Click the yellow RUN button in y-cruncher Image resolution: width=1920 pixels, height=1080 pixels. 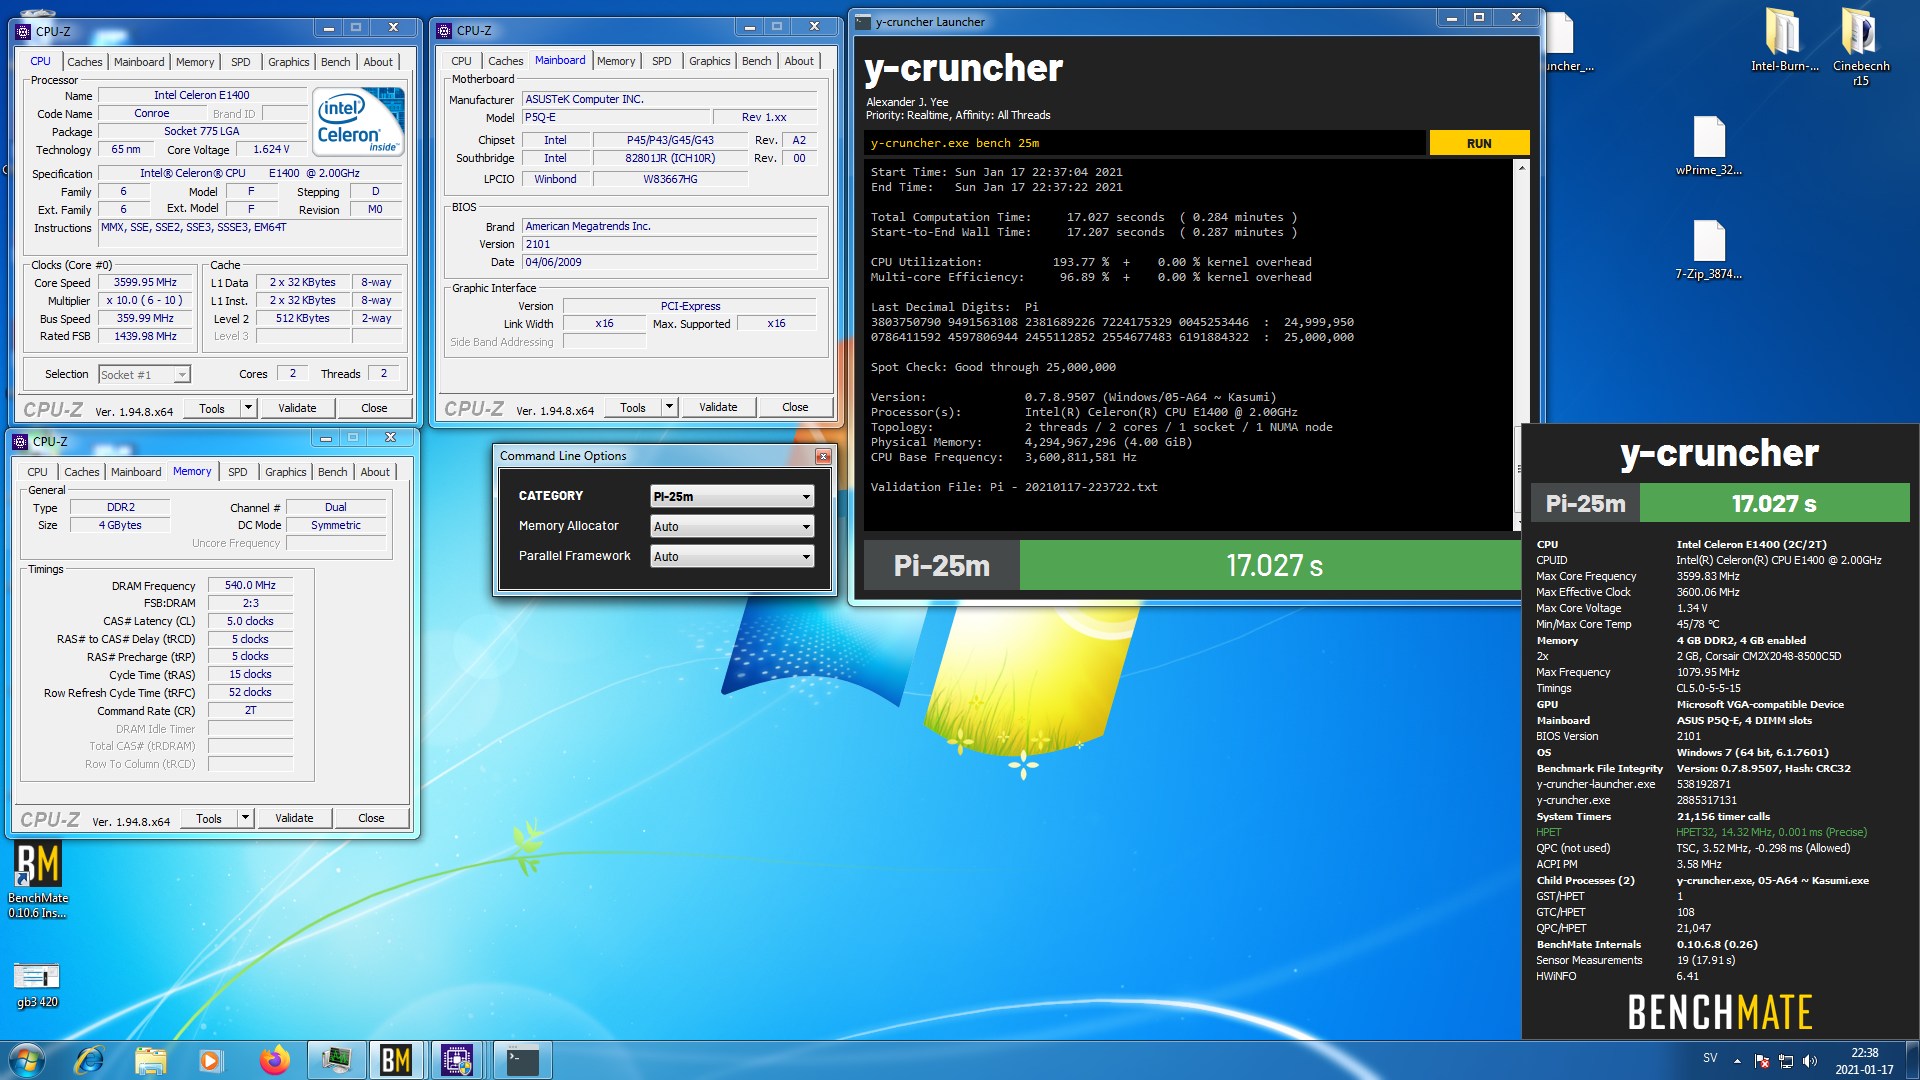click(1479, 143)
